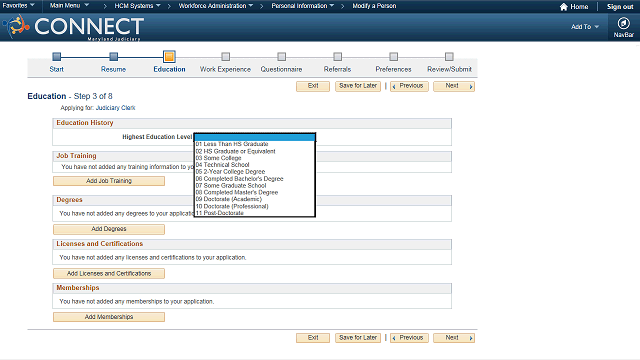Click the top Next button
The height and width of the screenshot is (360, 640).
pyautogui.click(x=454, y=86)
